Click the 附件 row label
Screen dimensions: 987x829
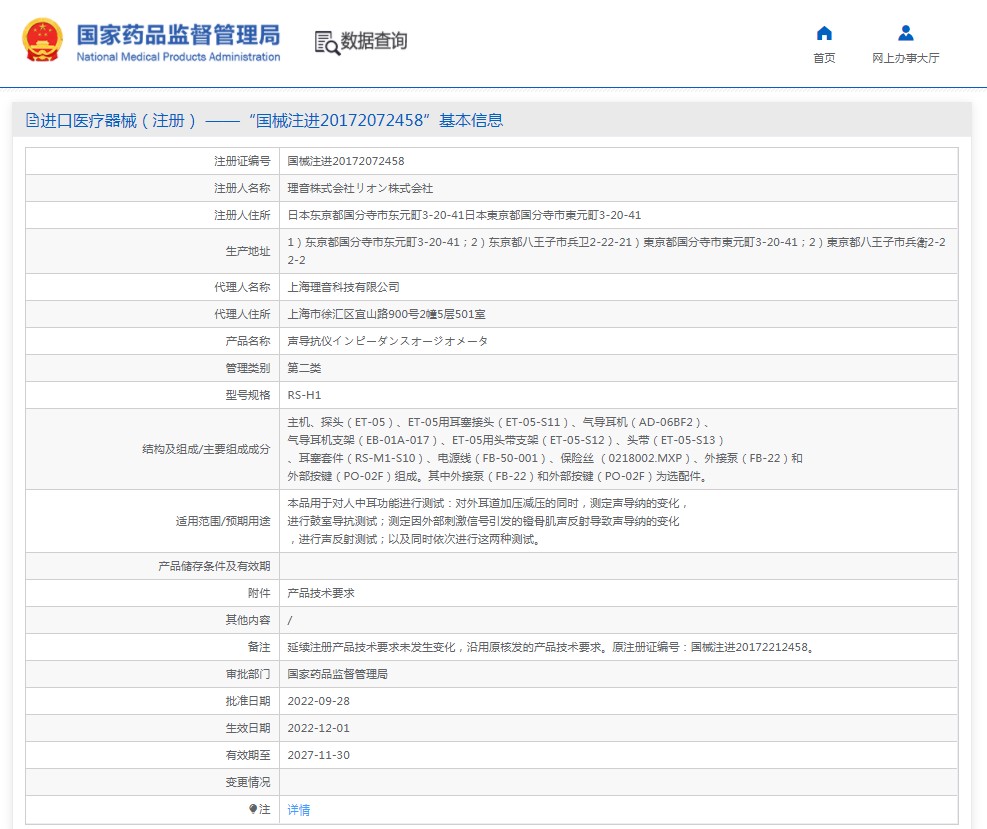tap(259, 593)
